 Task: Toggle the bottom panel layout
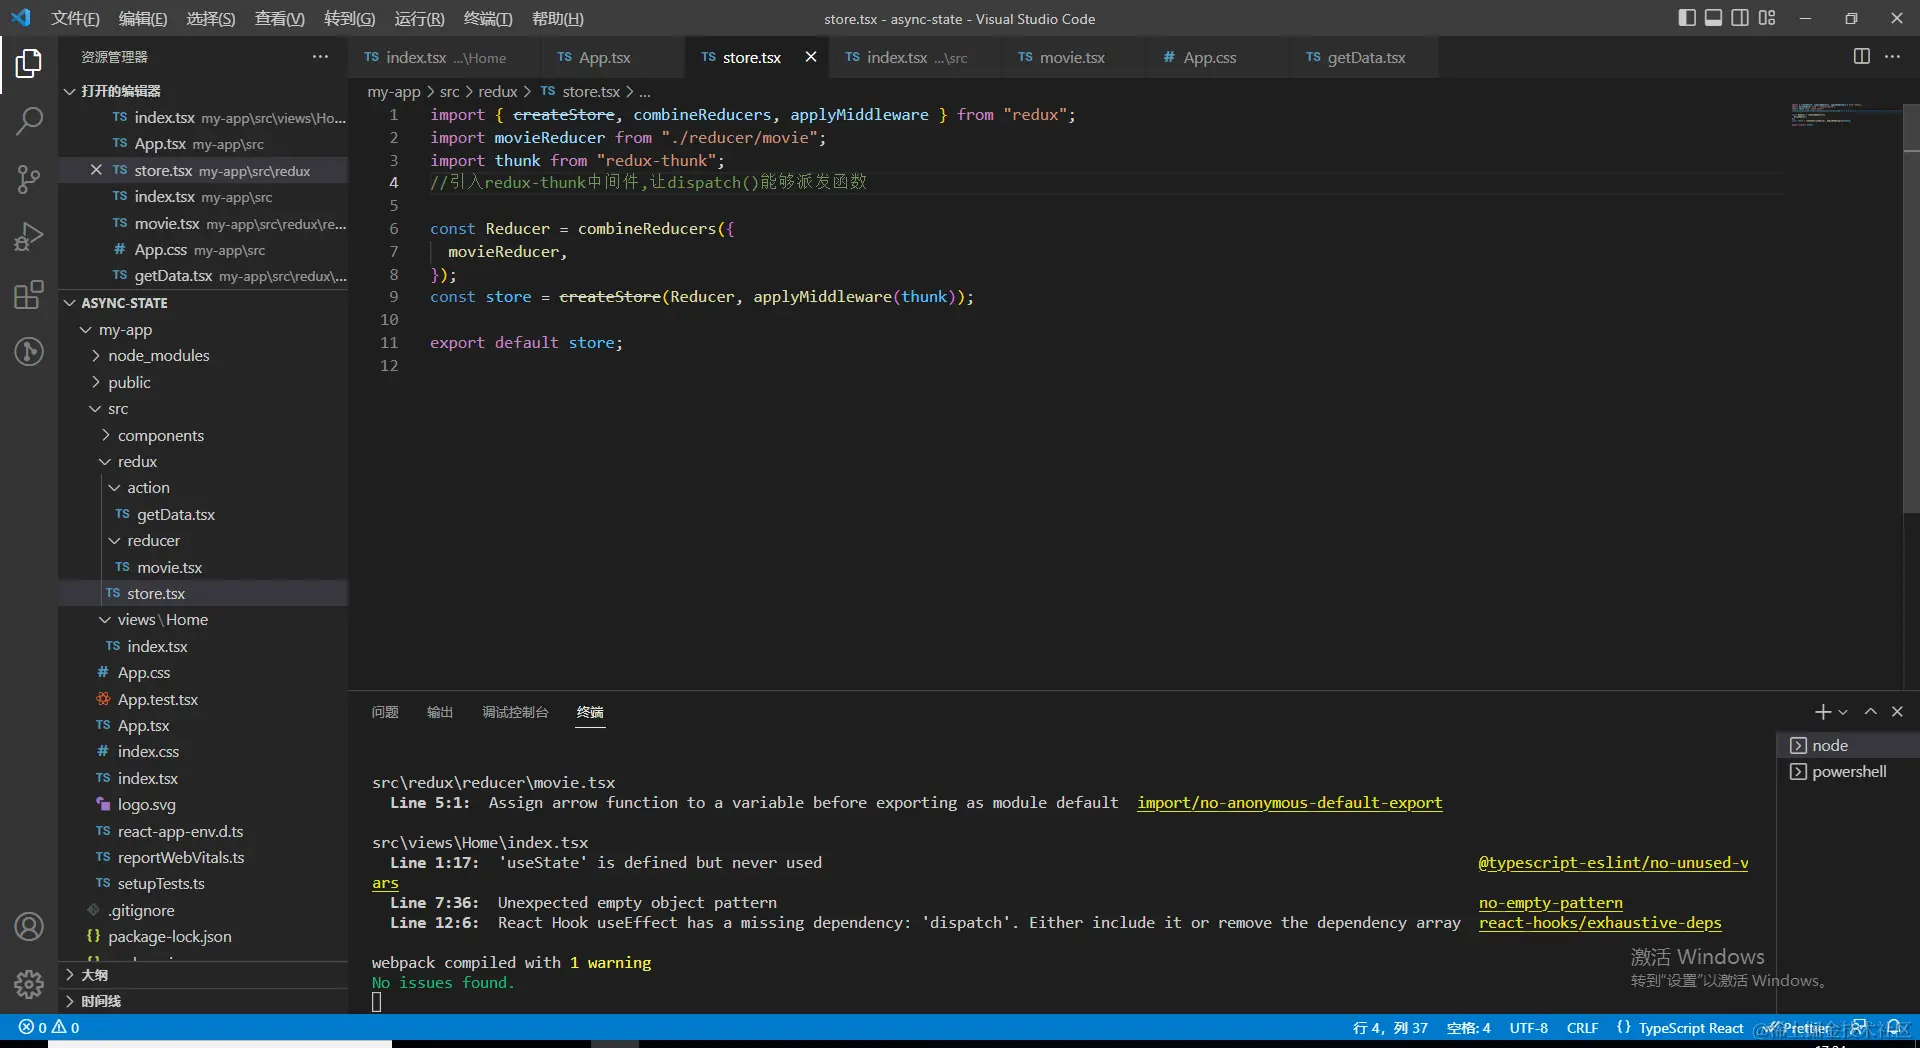point(1713,18)
